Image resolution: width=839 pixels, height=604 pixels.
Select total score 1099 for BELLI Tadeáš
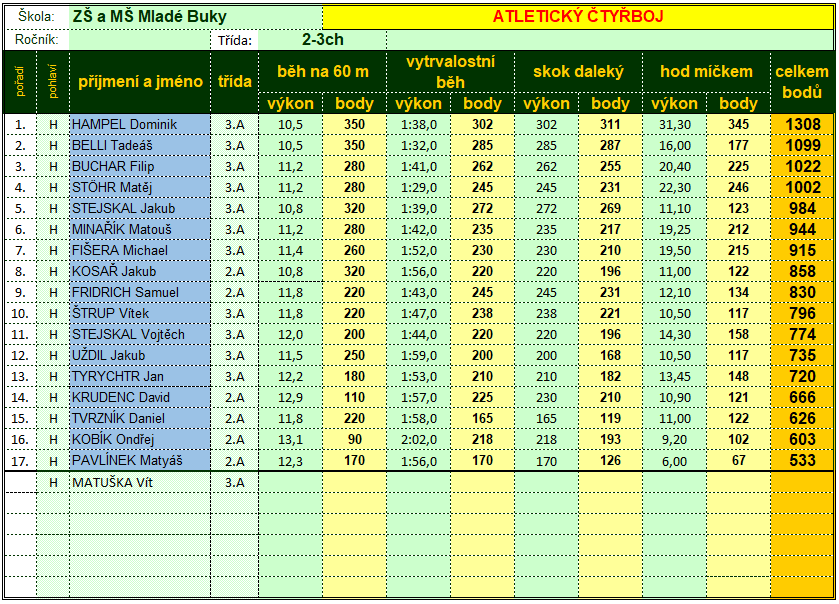point(802,146)
